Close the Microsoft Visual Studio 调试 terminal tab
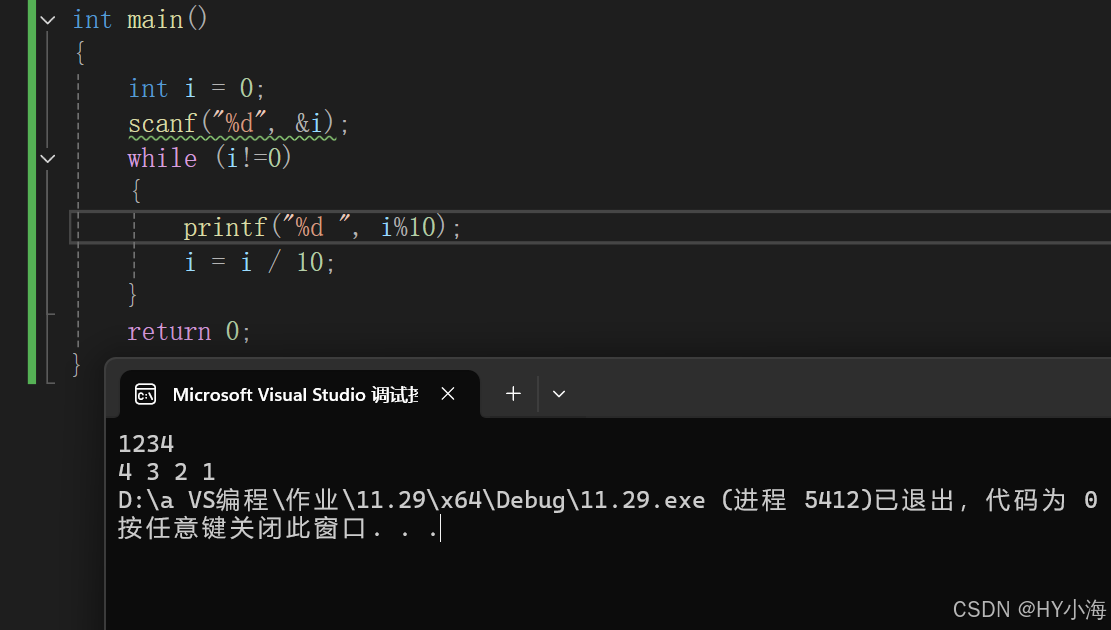The image size is (1111, 630). (x=447, y=393)
